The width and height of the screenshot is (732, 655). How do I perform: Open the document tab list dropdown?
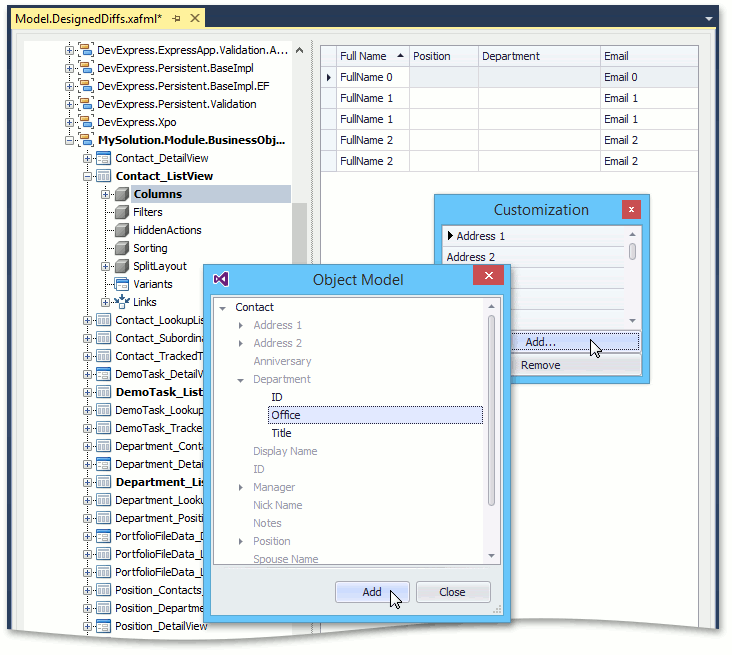(x=709, y=19)
